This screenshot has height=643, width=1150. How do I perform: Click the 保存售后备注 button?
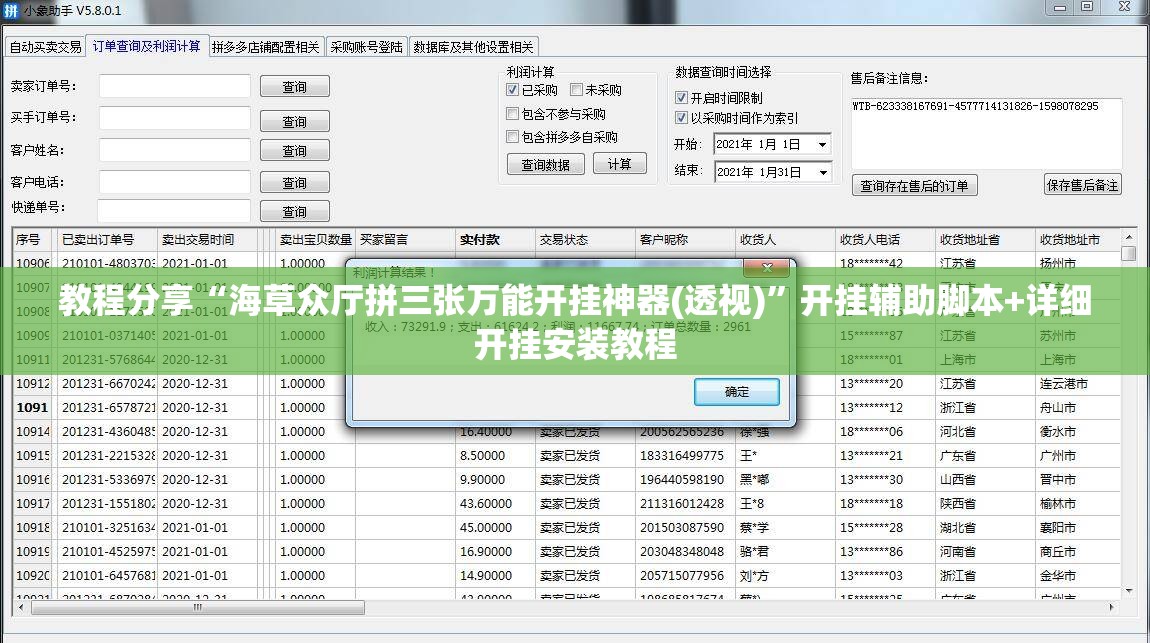1083,185
